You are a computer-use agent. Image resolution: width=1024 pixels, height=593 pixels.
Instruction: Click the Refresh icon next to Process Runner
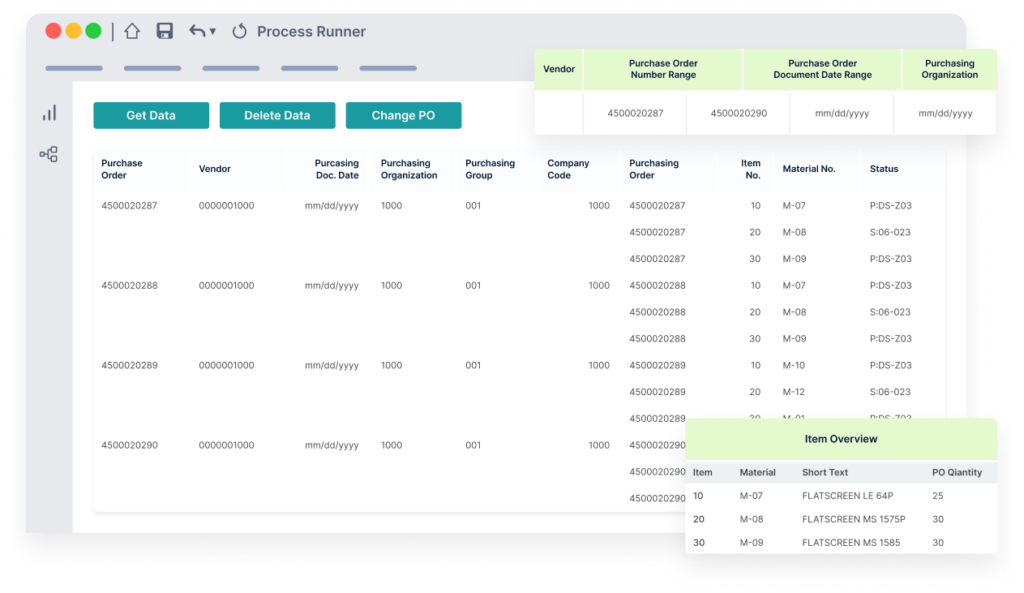click(239, 31)
